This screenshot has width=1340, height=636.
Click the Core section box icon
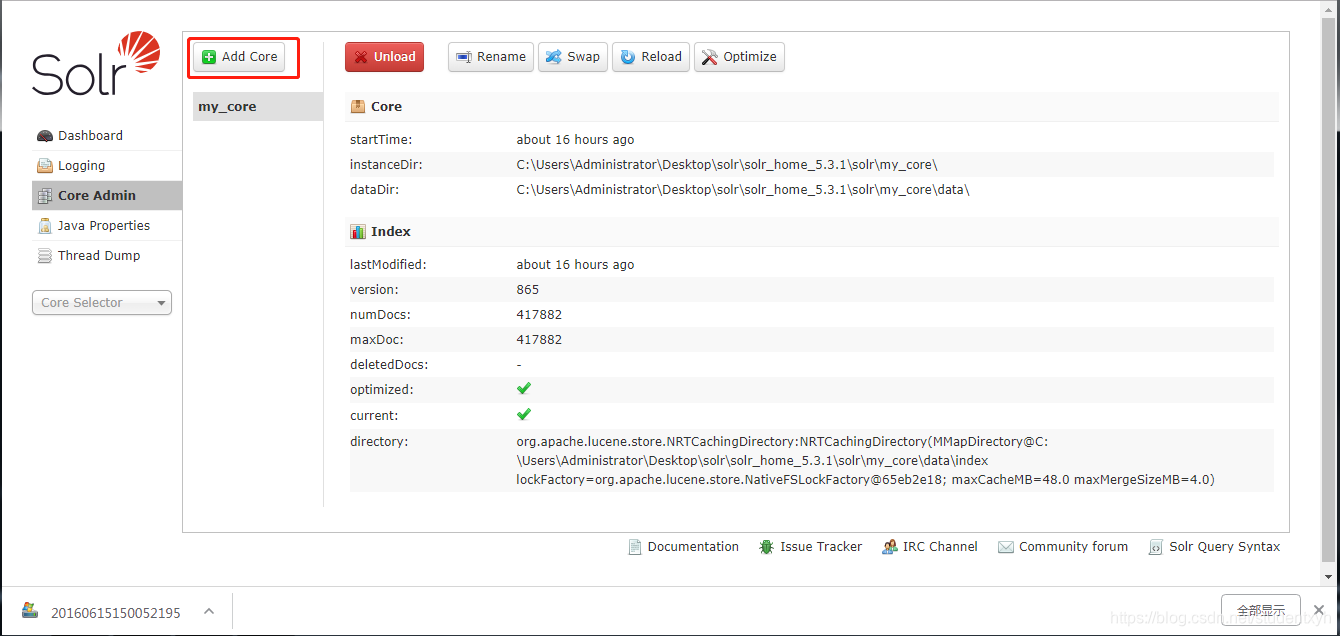358,106
